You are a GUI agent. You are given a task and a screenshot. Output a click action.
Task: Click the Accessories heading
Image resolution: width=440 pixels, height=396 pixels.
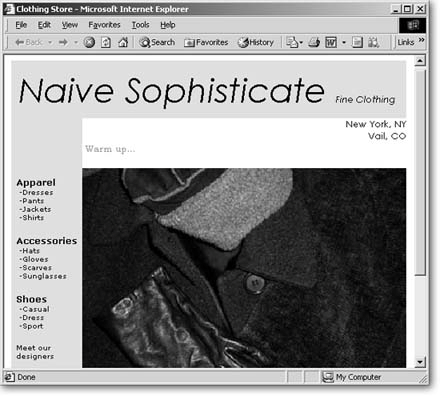47,241
